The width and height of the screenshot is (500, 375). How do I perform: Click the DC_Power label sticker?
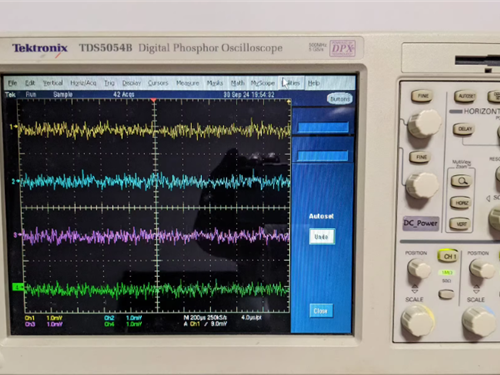click(x=421, y=223)
